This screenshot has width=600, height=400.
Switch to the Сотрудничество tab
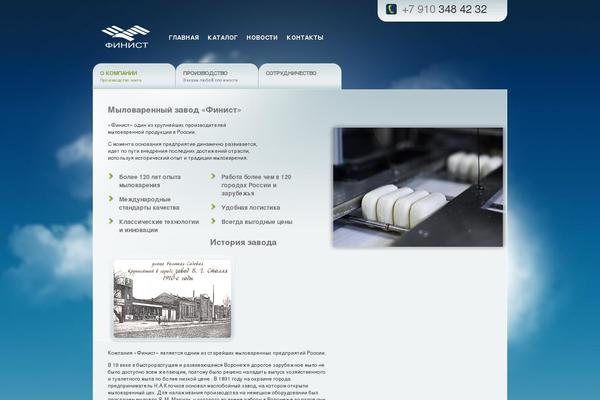(300, 76)
